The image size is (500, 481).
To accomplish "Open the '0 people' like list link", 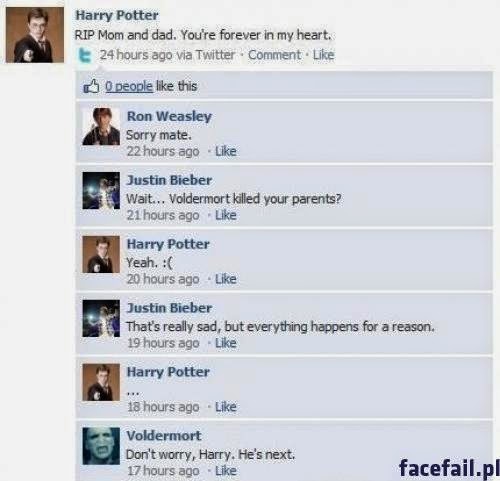I will pyautogui.click(x=129, y=86).
